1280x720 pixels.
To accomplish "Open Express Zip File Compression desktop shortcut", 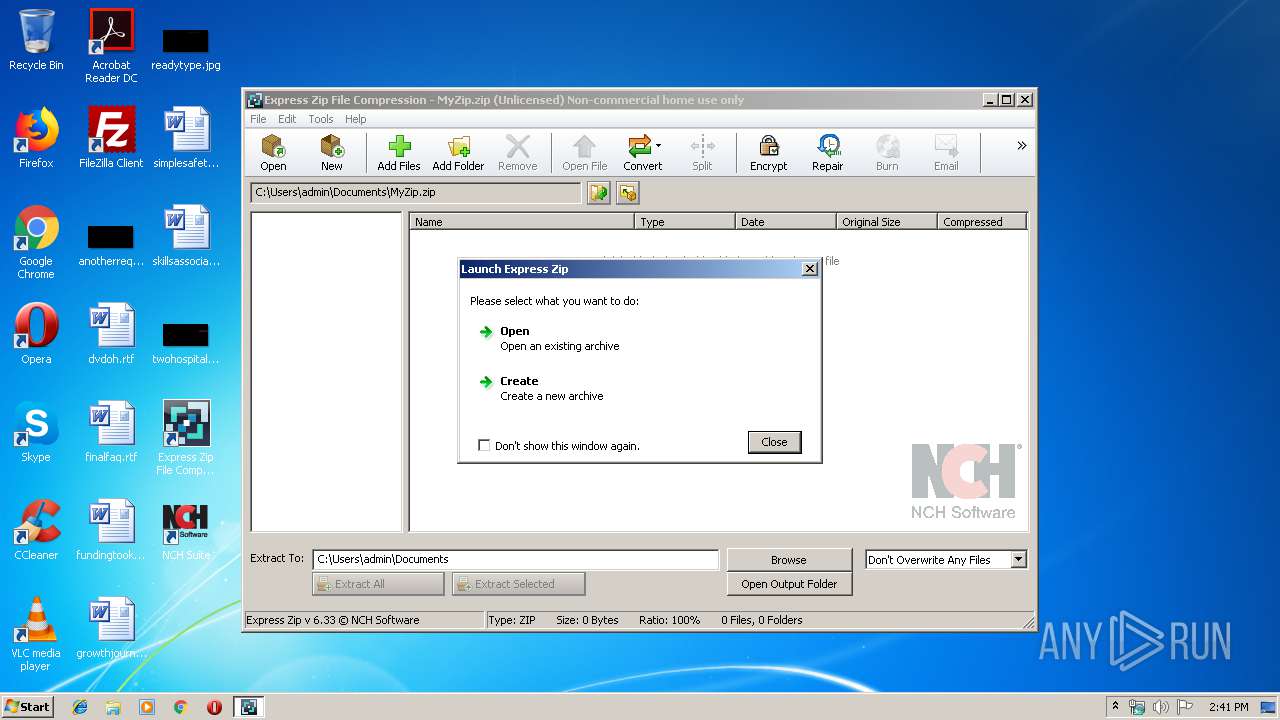I will coord(186,438).
